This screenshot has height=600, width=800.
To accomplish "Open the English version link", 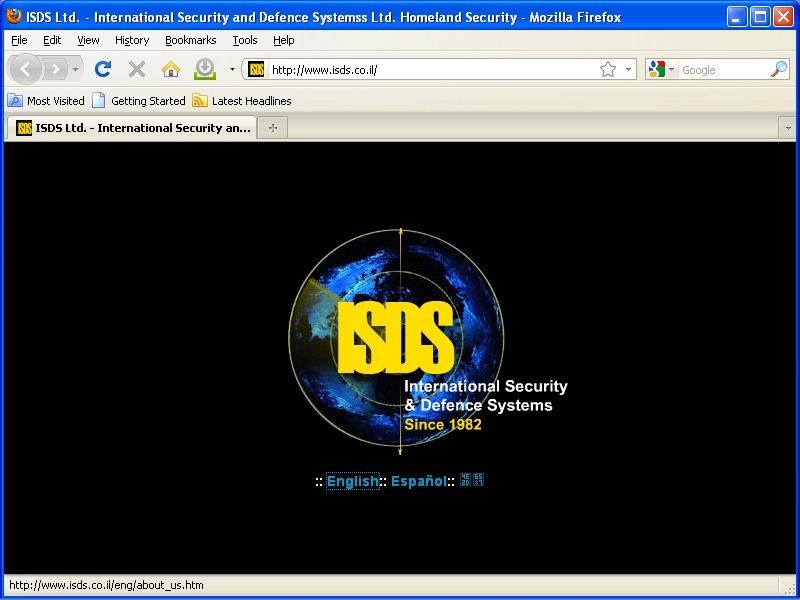I will tap(352, 481).
